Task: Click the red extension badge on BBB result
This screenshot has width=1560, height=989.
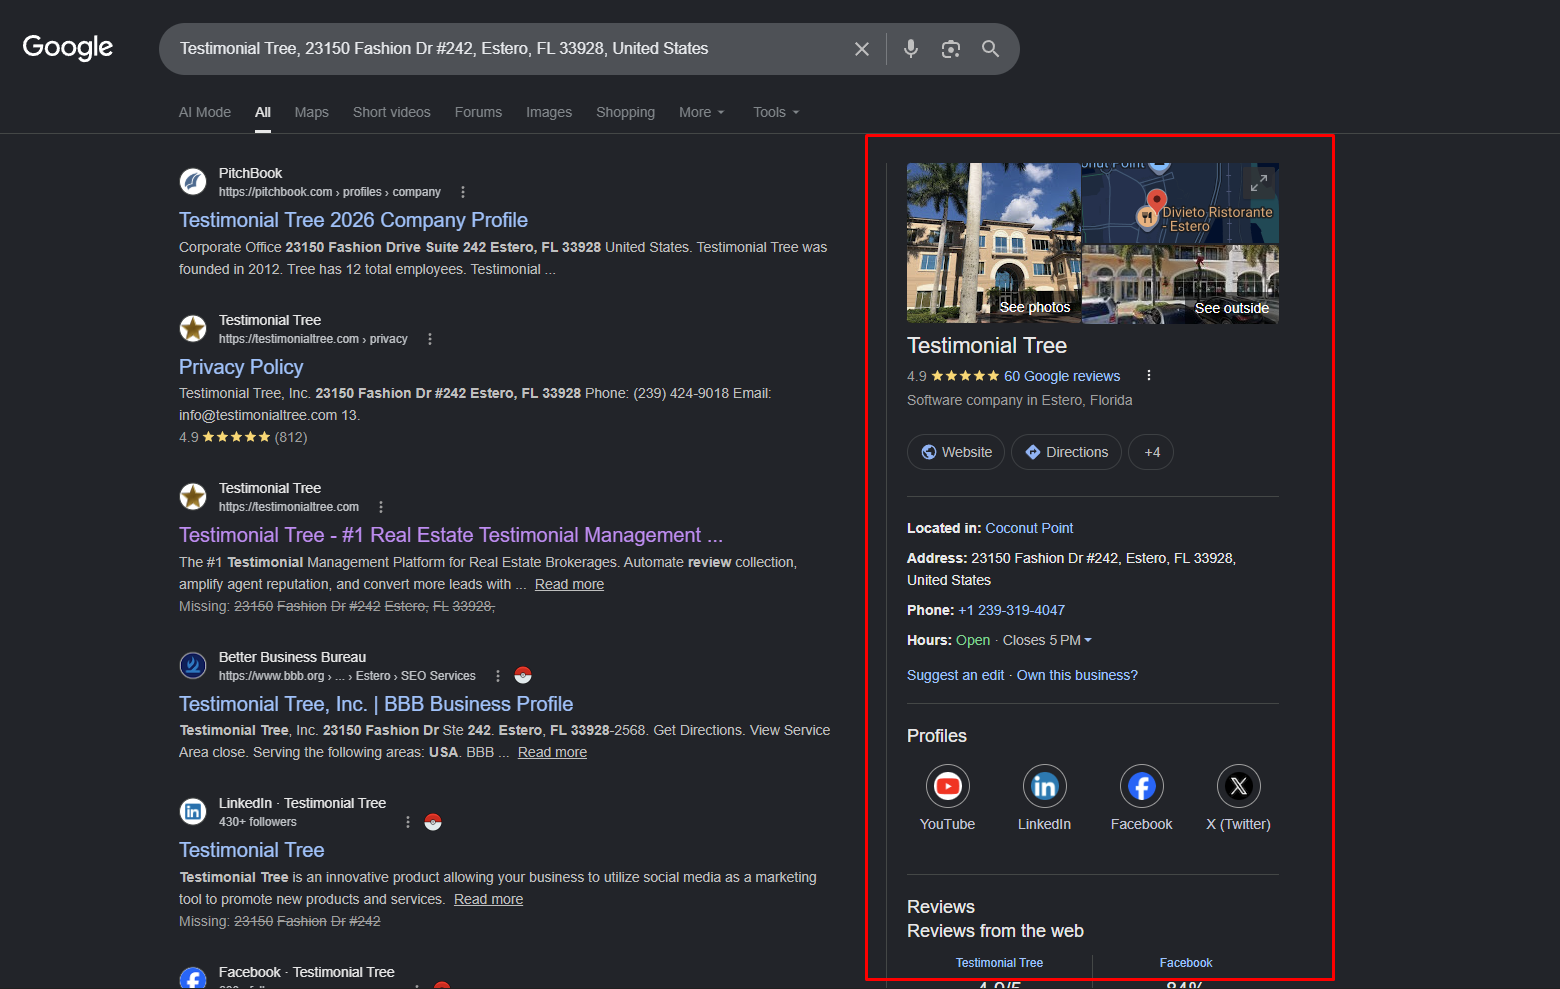Action: pyautogui.click(x=523, y=676)
